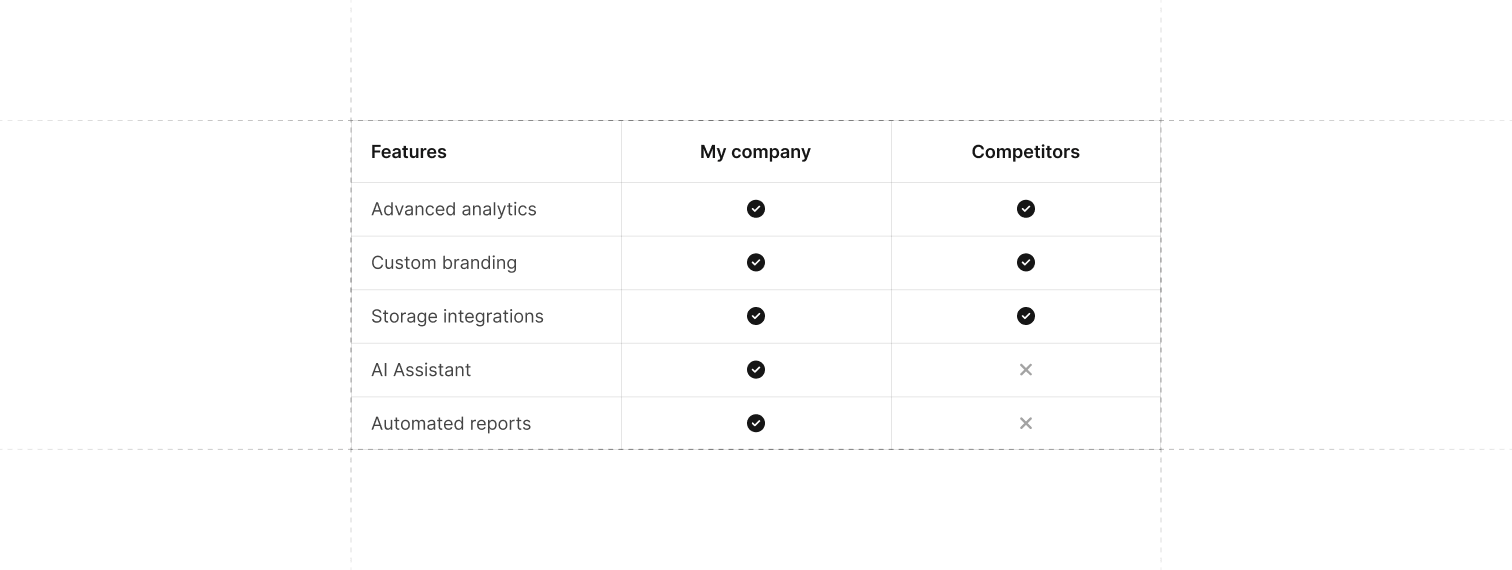
Task: Select the Competitors checkmark for Custom branding
Action: coord(1026,262)
